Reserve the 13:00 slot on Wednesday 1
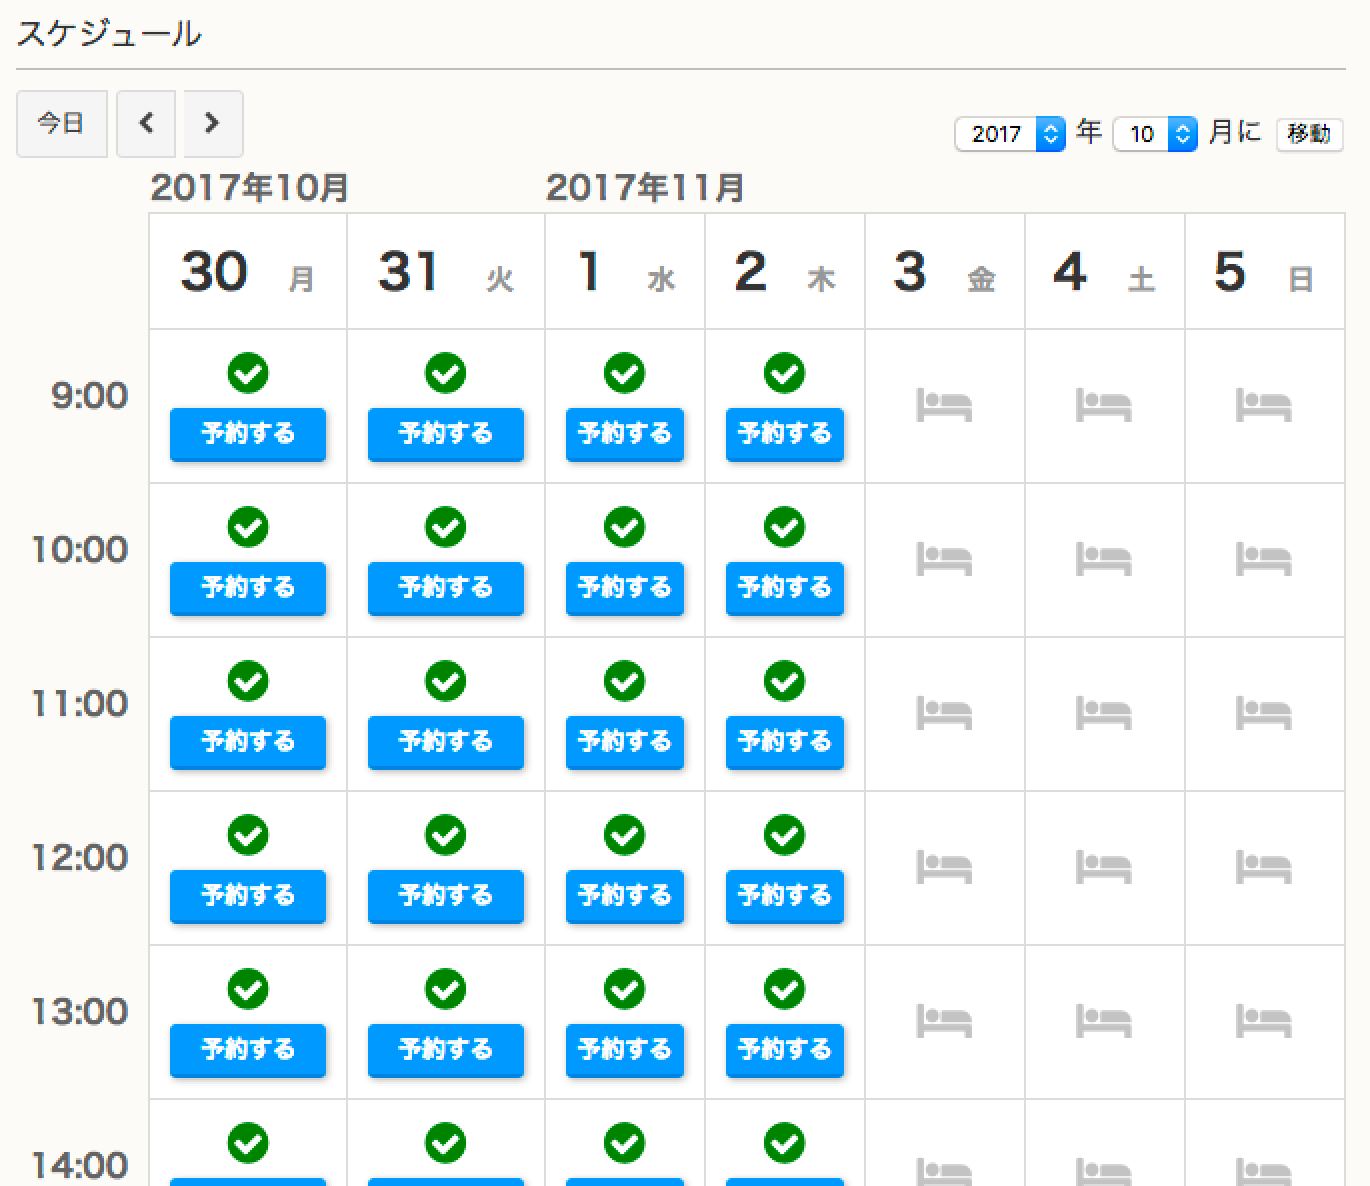The width and height of the screenshot is (1370, 1186). 625,1050
